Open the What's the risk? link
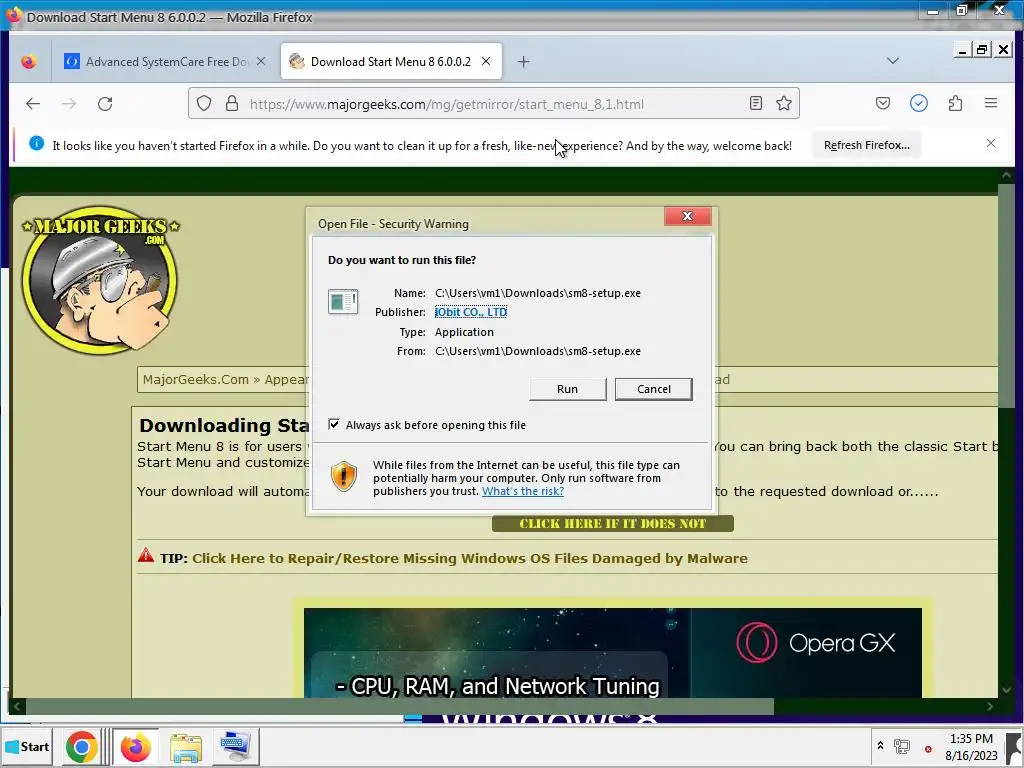Image resolution: width=1024 pixels, height=768 pixels. pyautogui.click(x=522, y=491)
